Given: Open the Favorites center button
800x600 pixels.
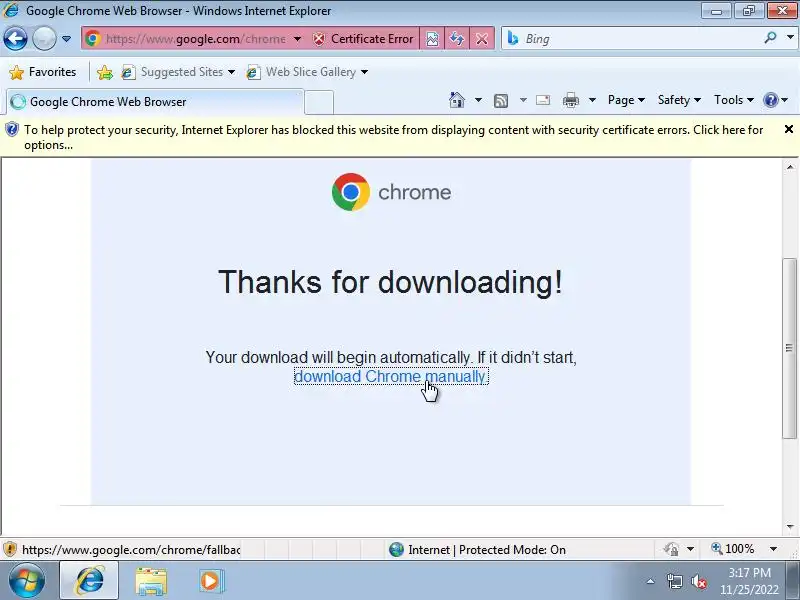Looking at the screenshot, I should [x=43, y=72].
